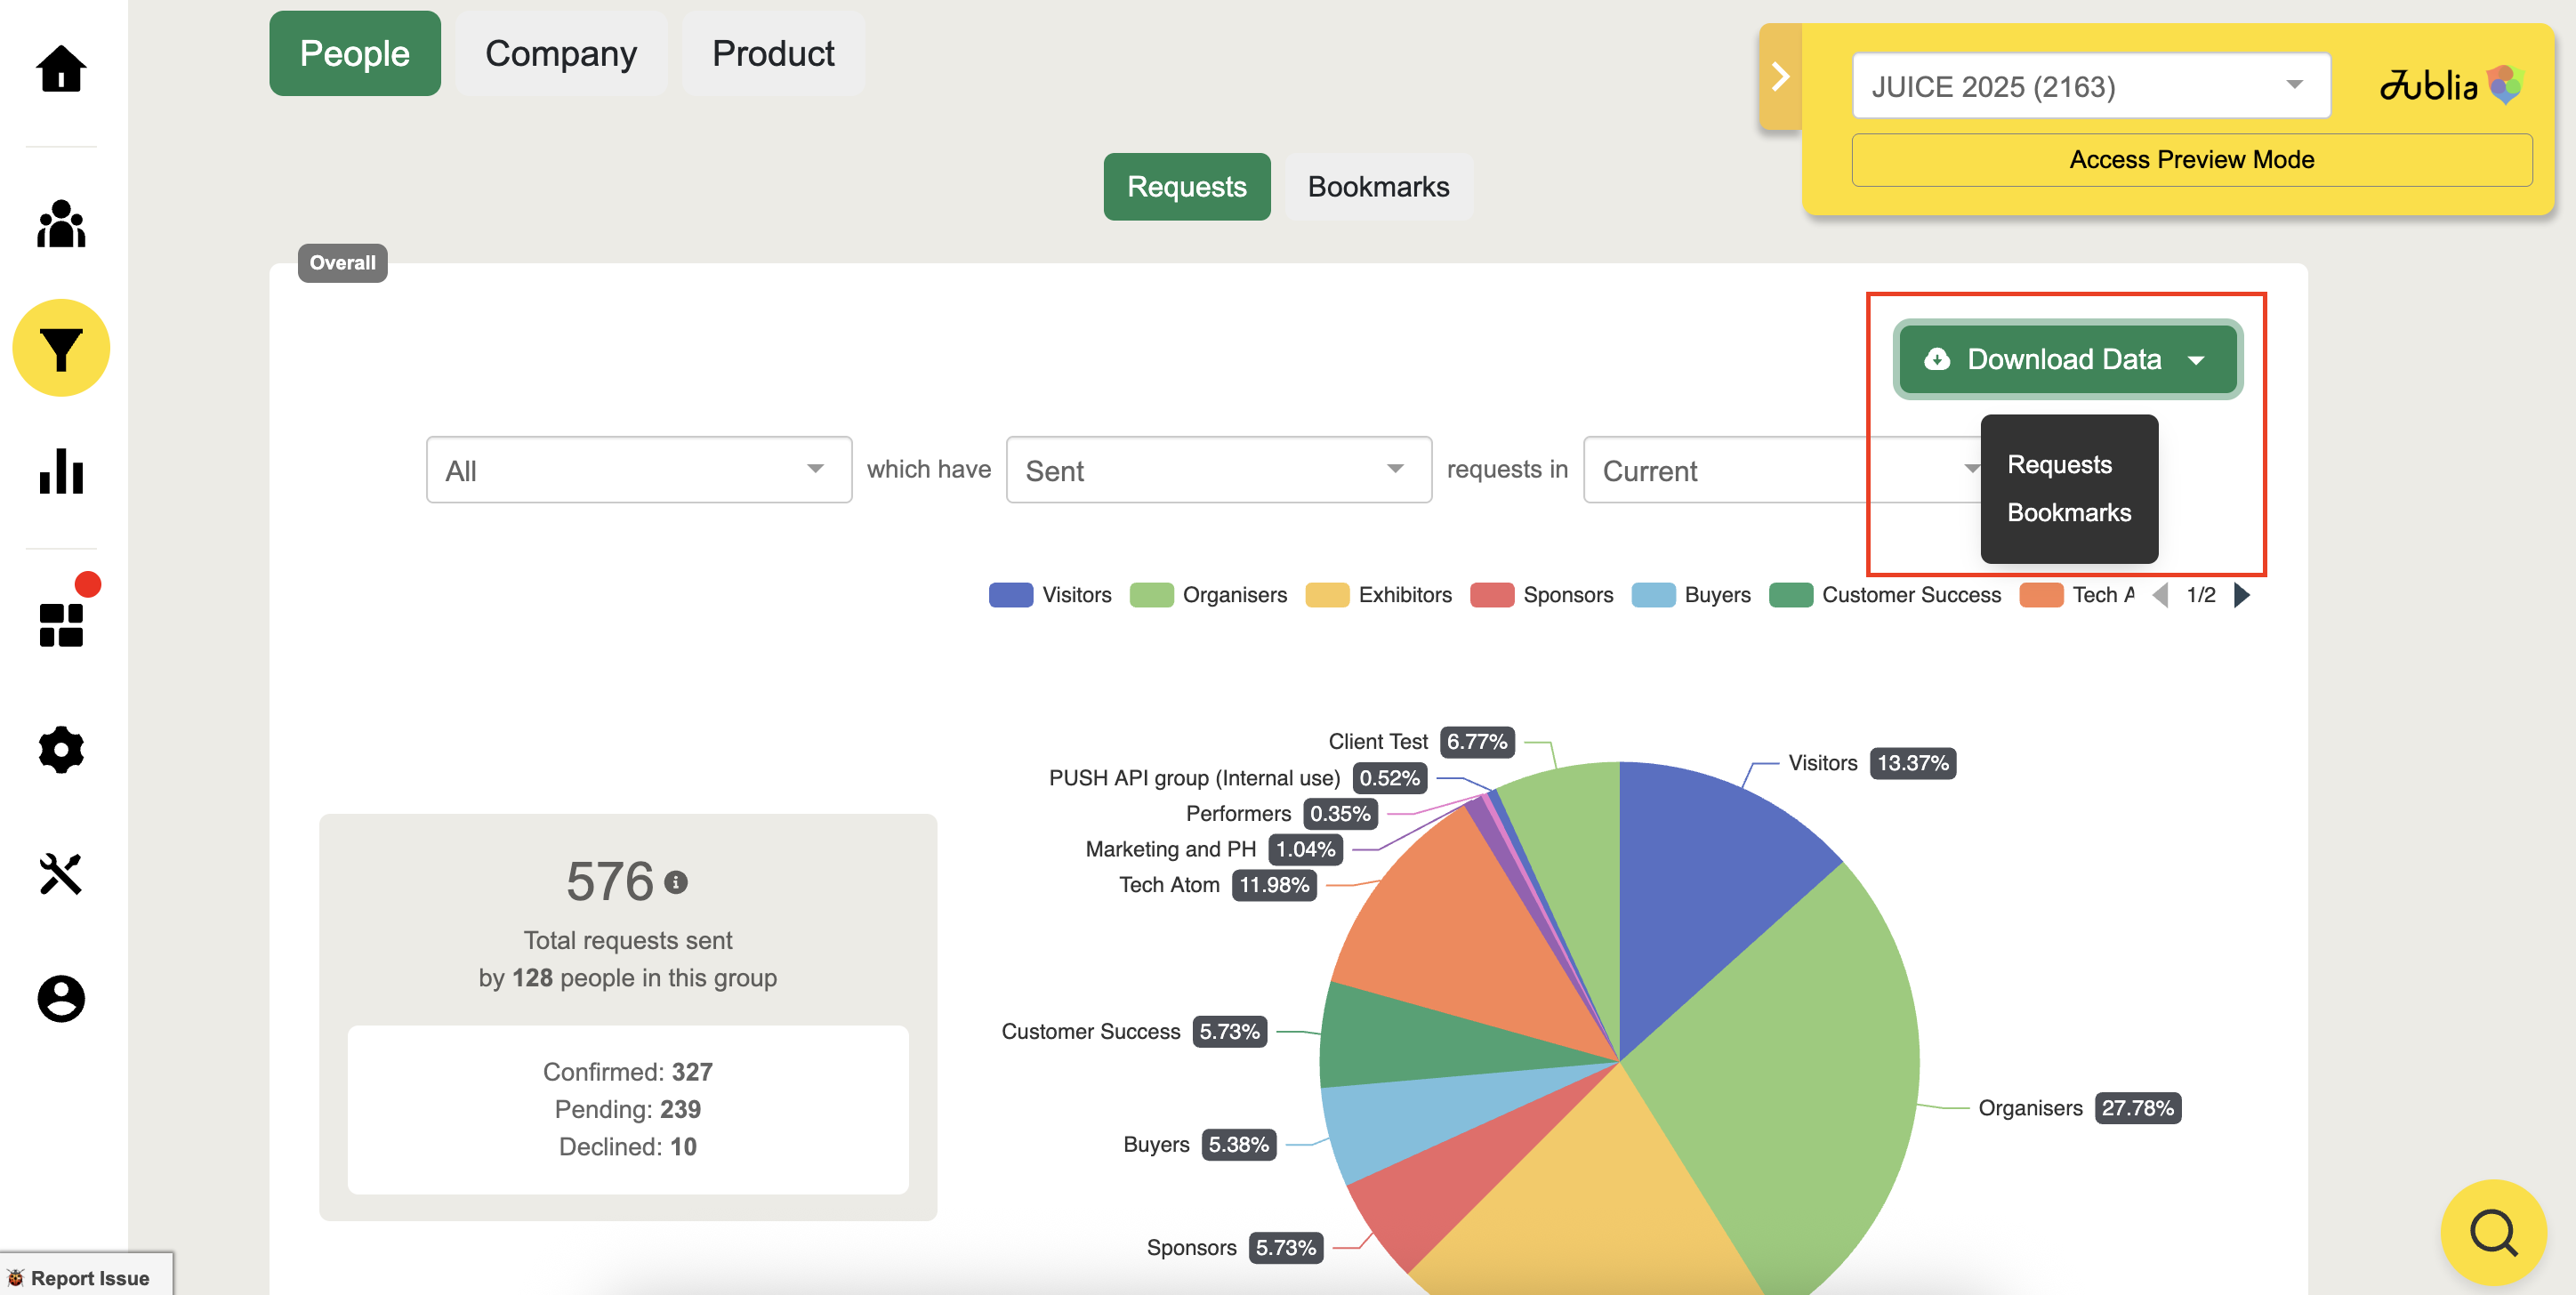Toggle the Organisers legend series

[x=1208, y=595]
